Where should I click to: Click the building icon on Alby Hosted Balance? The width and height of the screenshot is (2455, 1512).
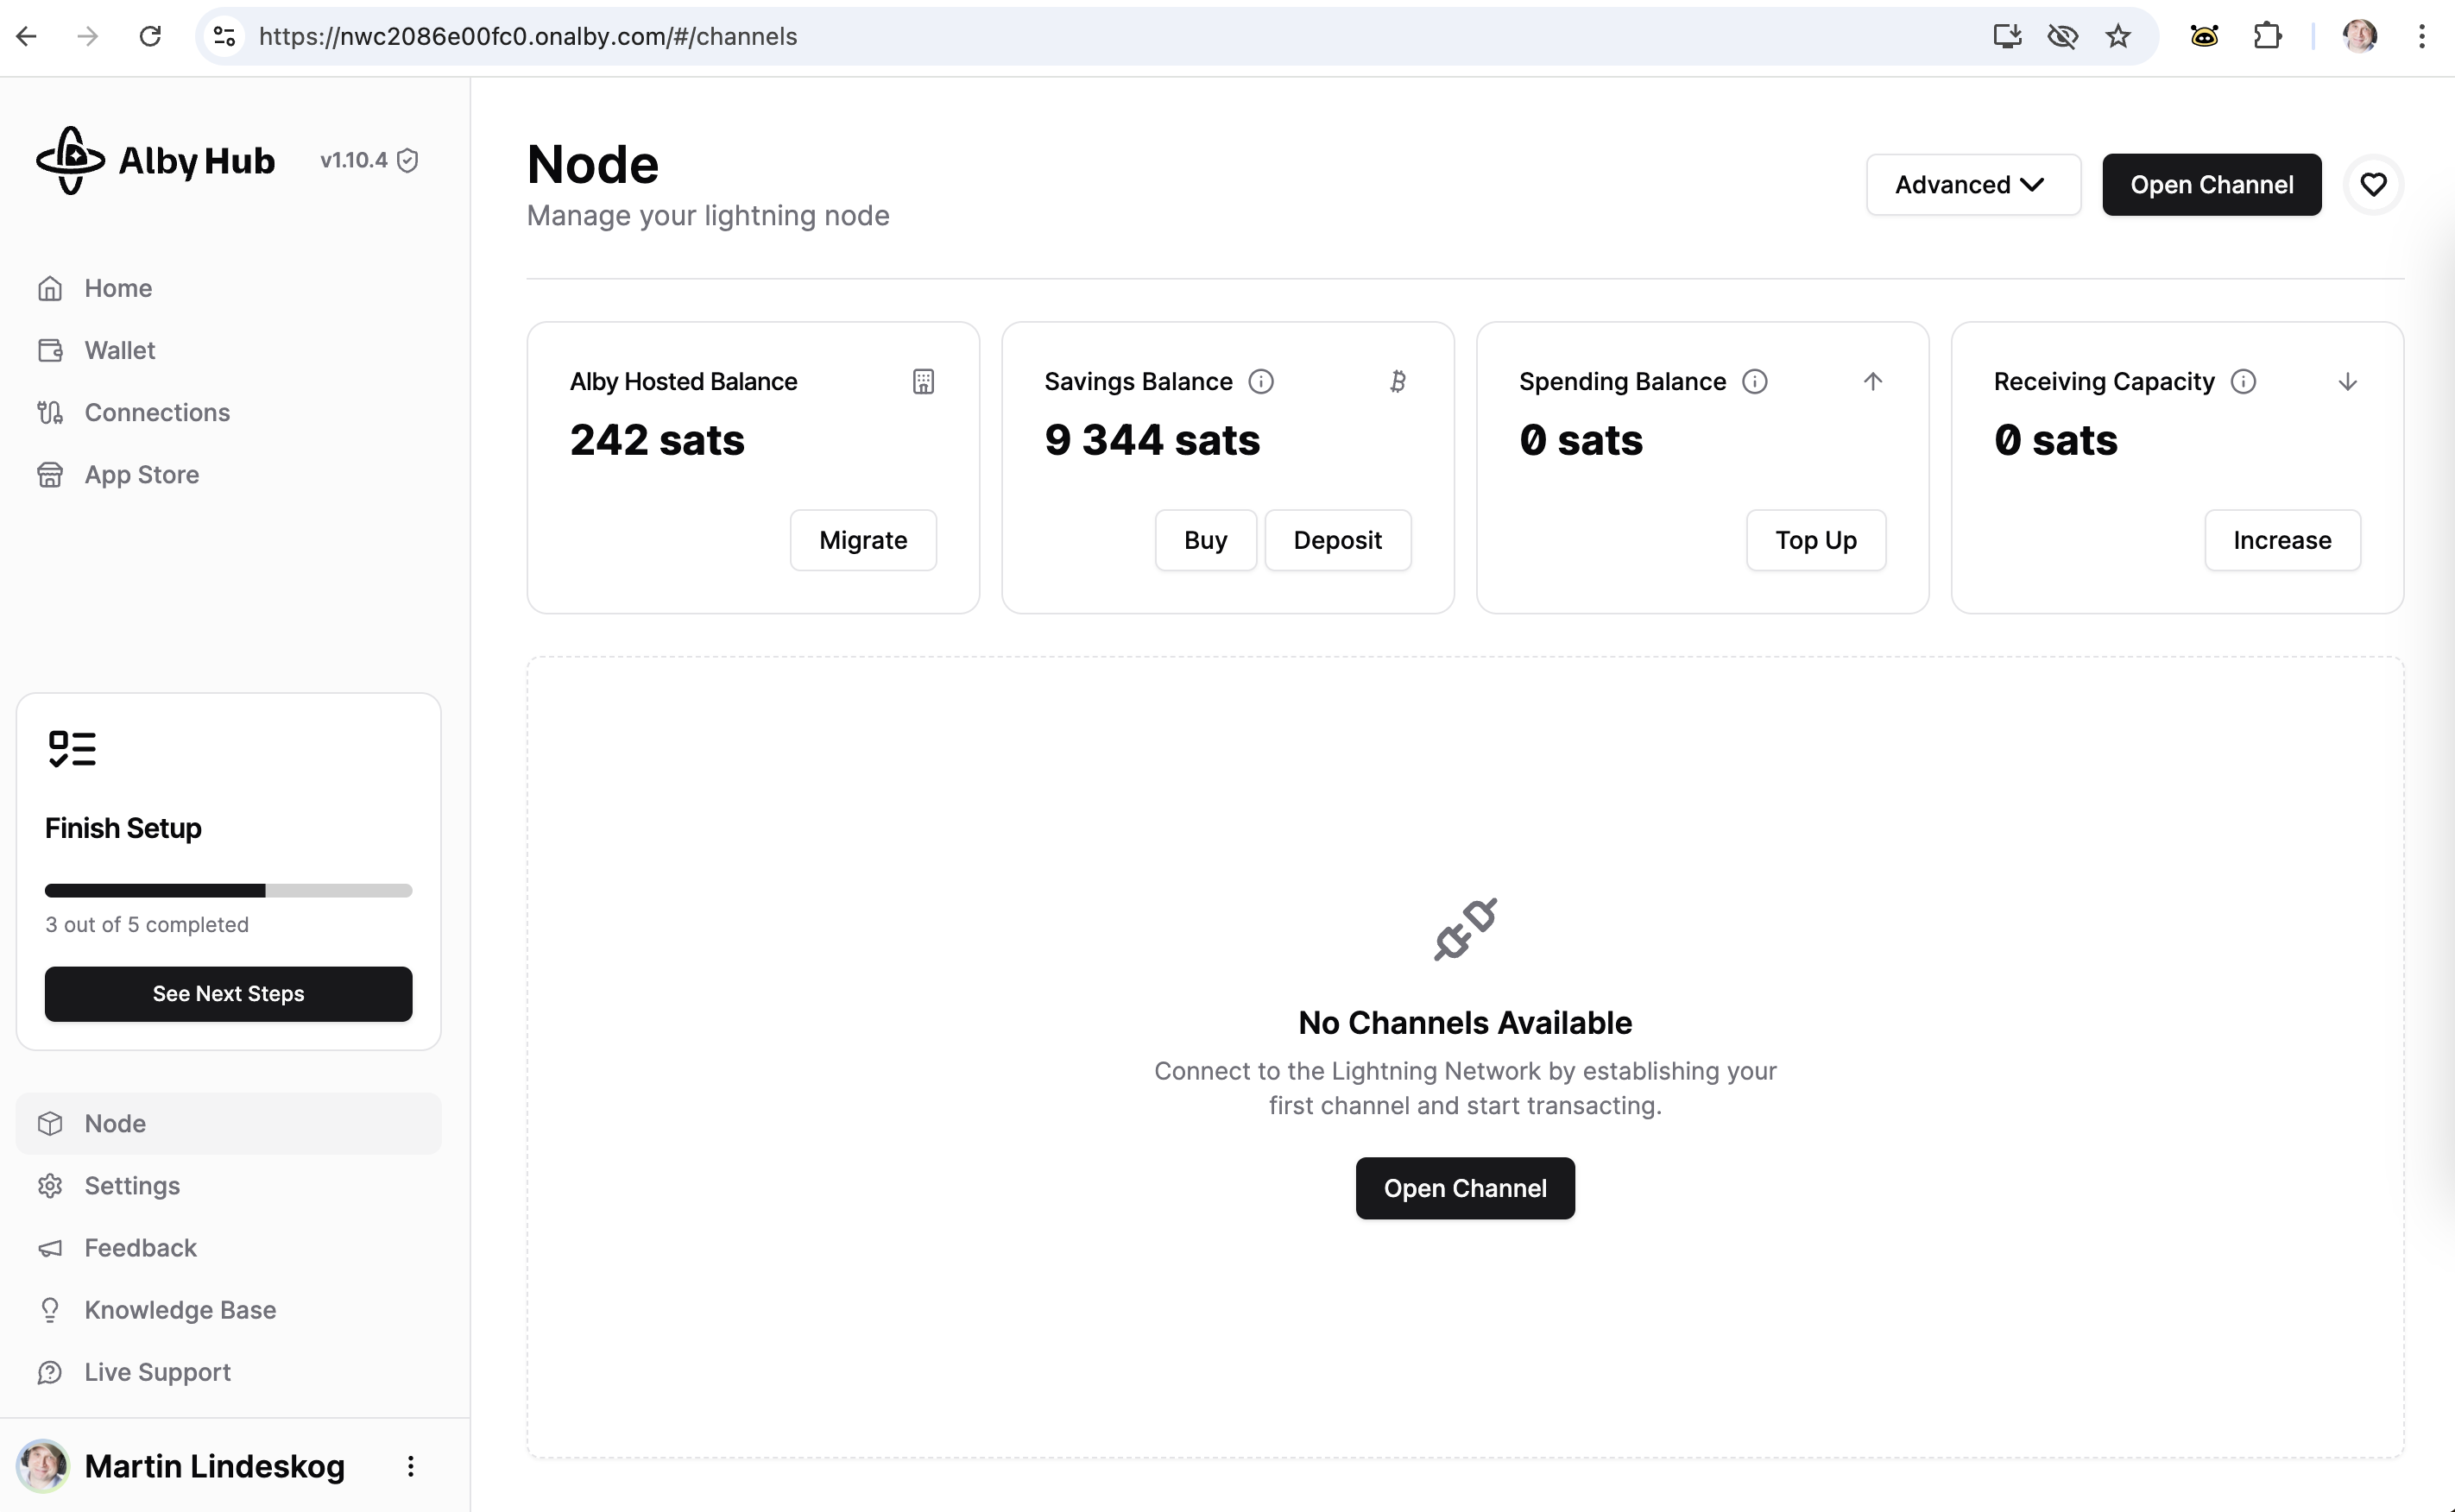923,381
